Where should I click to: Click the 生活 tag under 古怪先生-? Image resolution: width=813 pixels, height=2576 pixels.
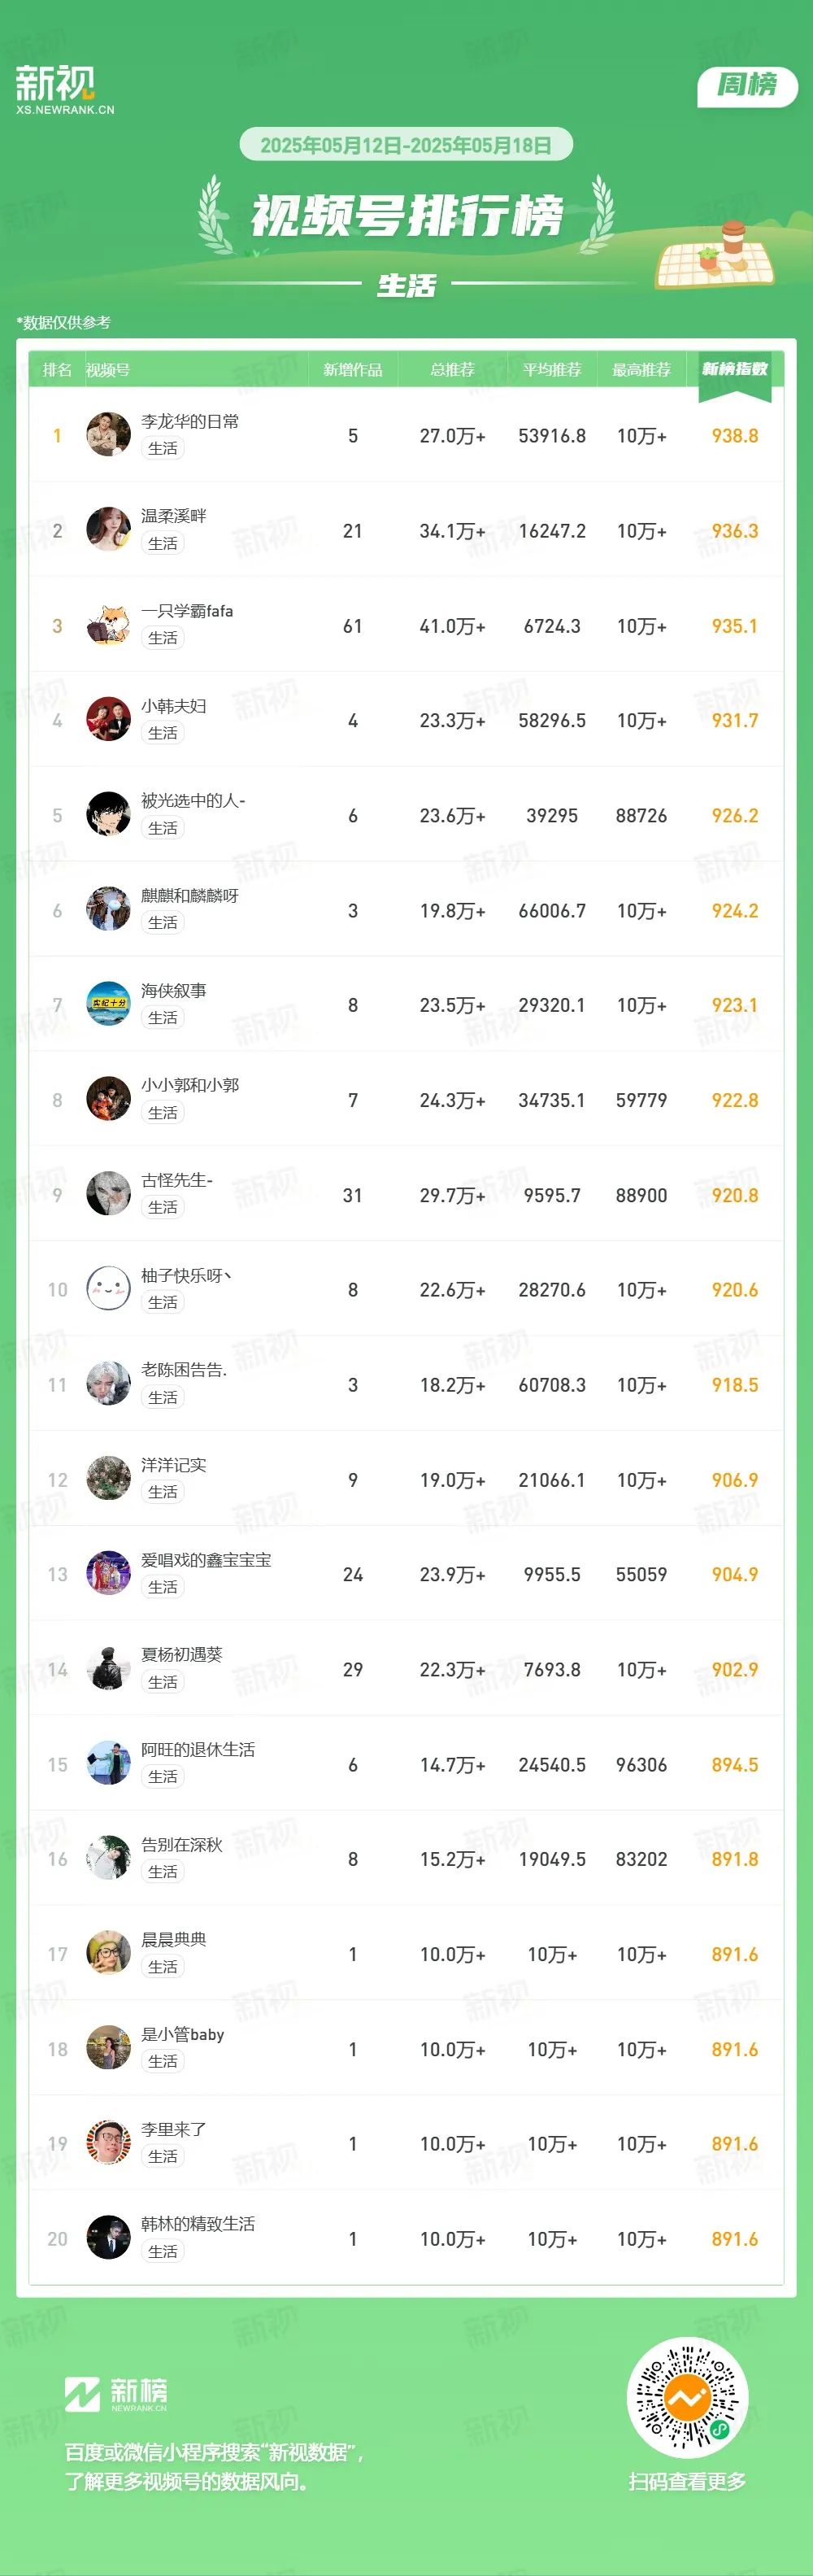pos(163,1208)
